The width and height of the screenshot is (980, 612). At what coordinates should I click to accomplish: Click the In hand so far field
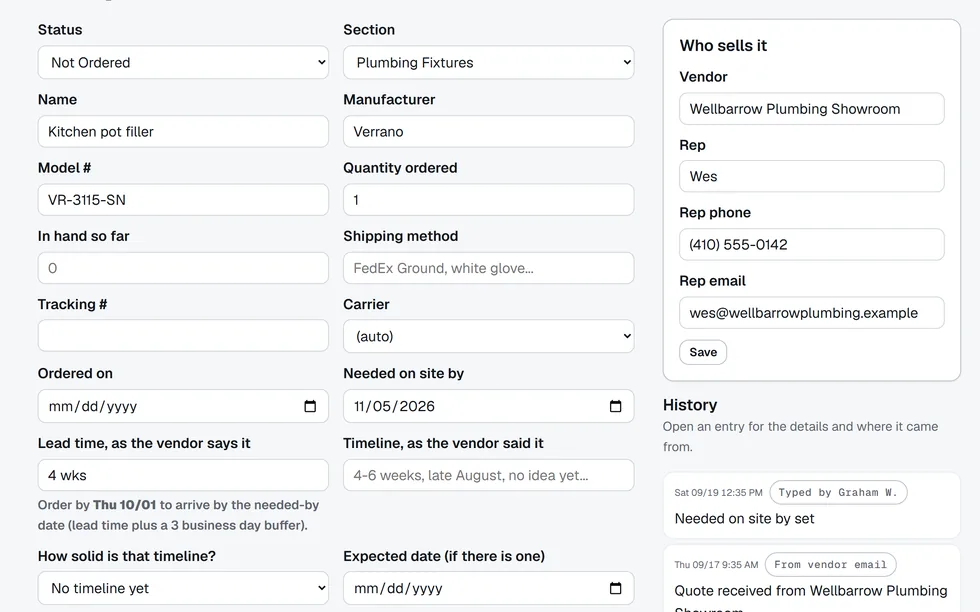pos(183,268)
